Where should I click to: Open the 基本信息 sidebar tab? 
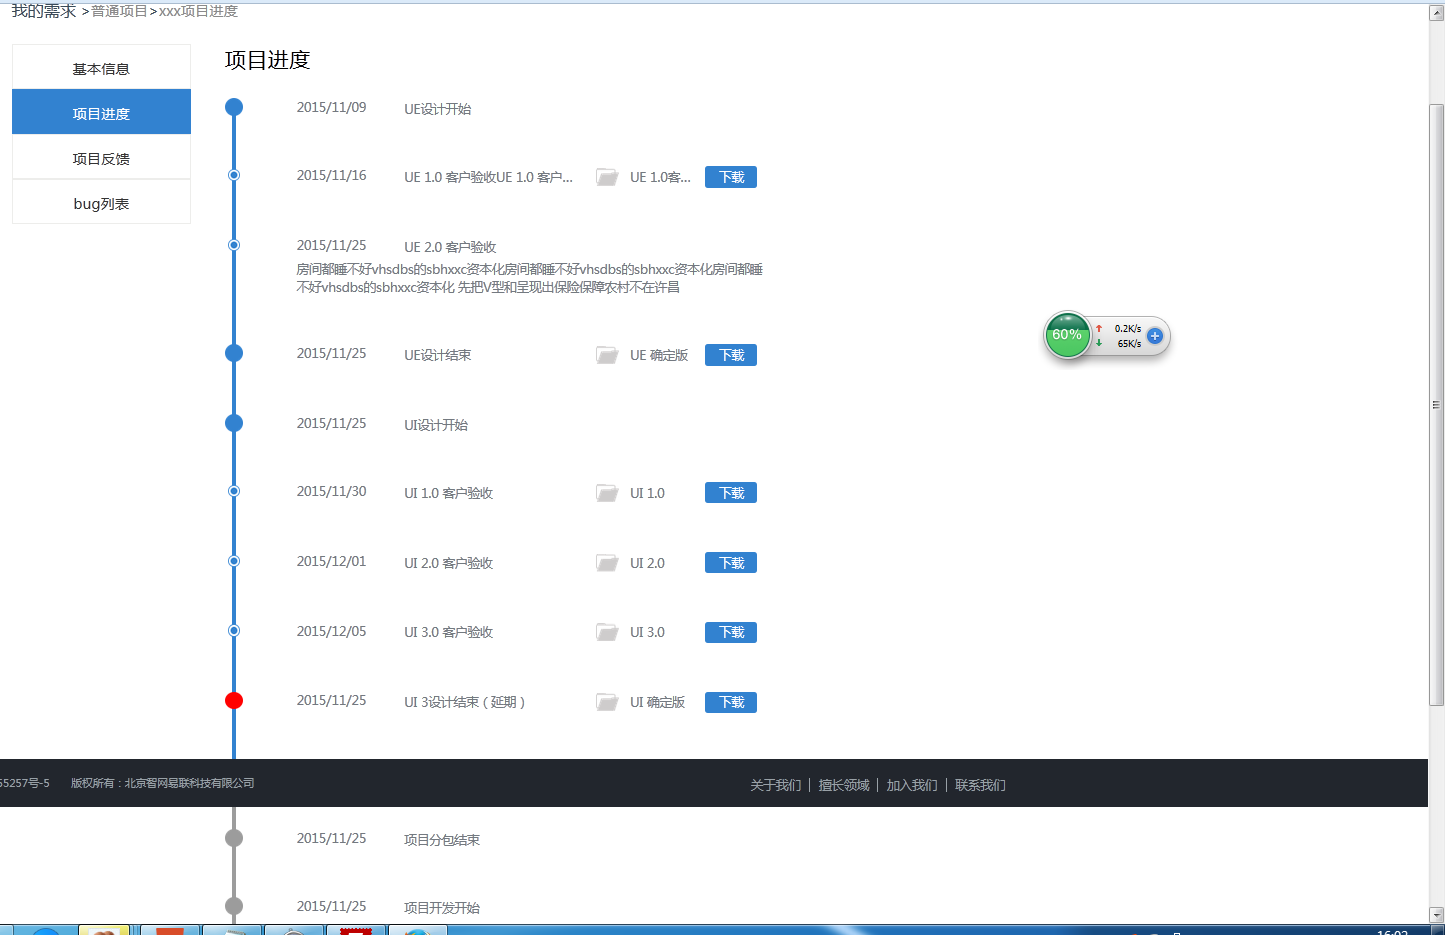tap(101, 69)
